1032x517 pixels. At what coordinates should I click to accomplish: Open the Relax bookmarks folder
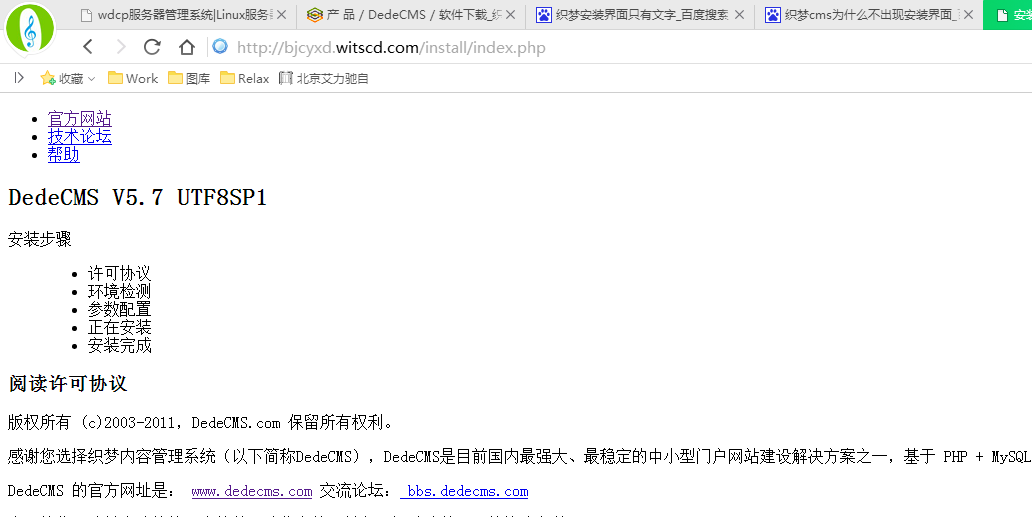point(245,78)
